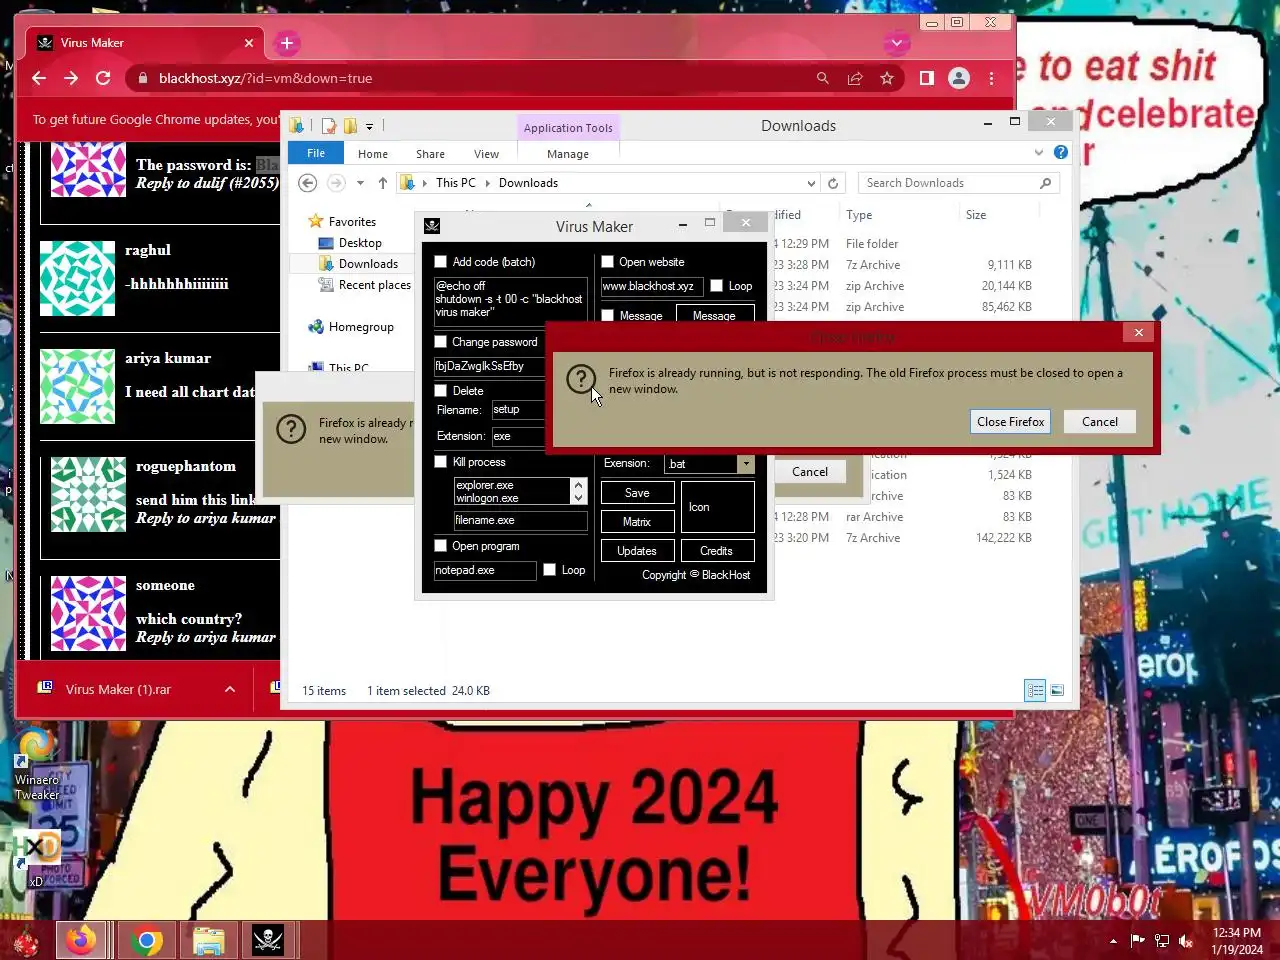Enable the Add code (batch) checkbox
Viewport: 1280px width, 960px height.
coord(441,262)
